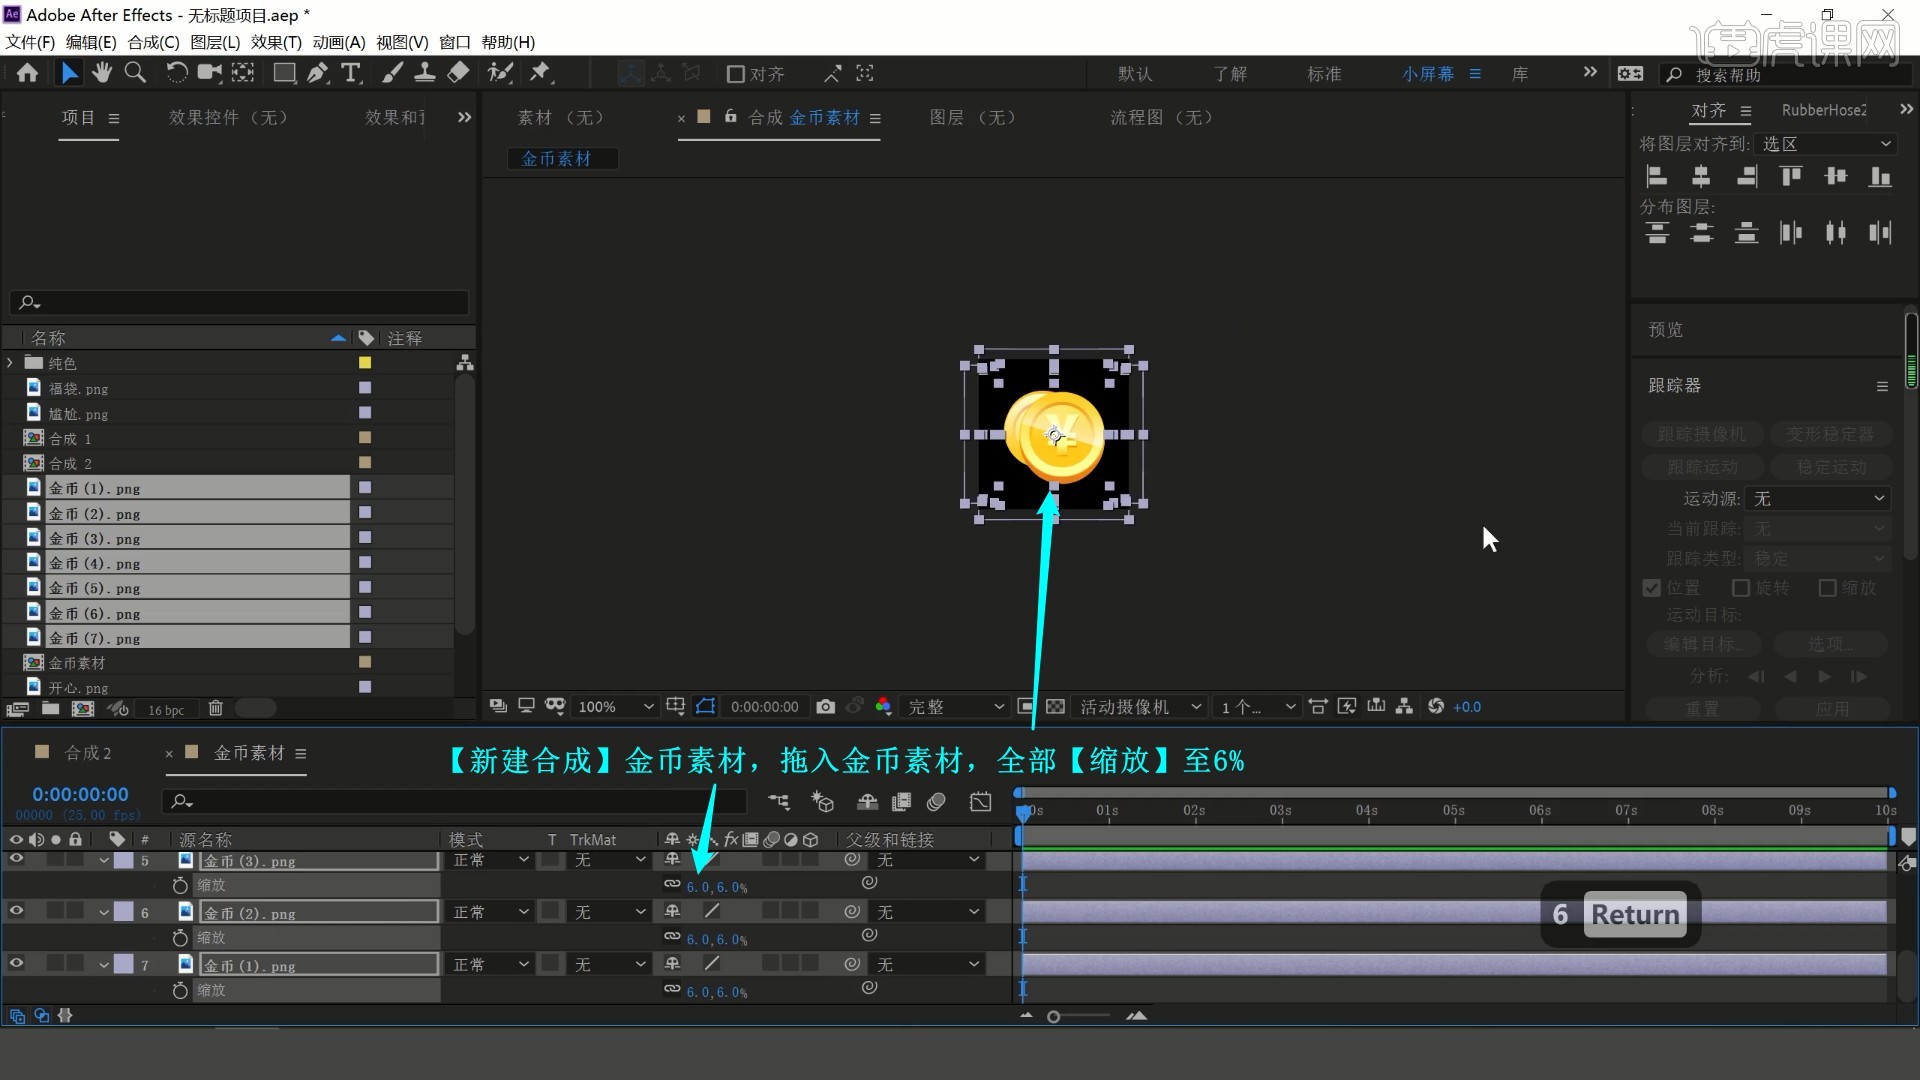The height and width of the screenshot is (1080, 1920).
Task: Select the Hand tool
Action: pos(102,73)
